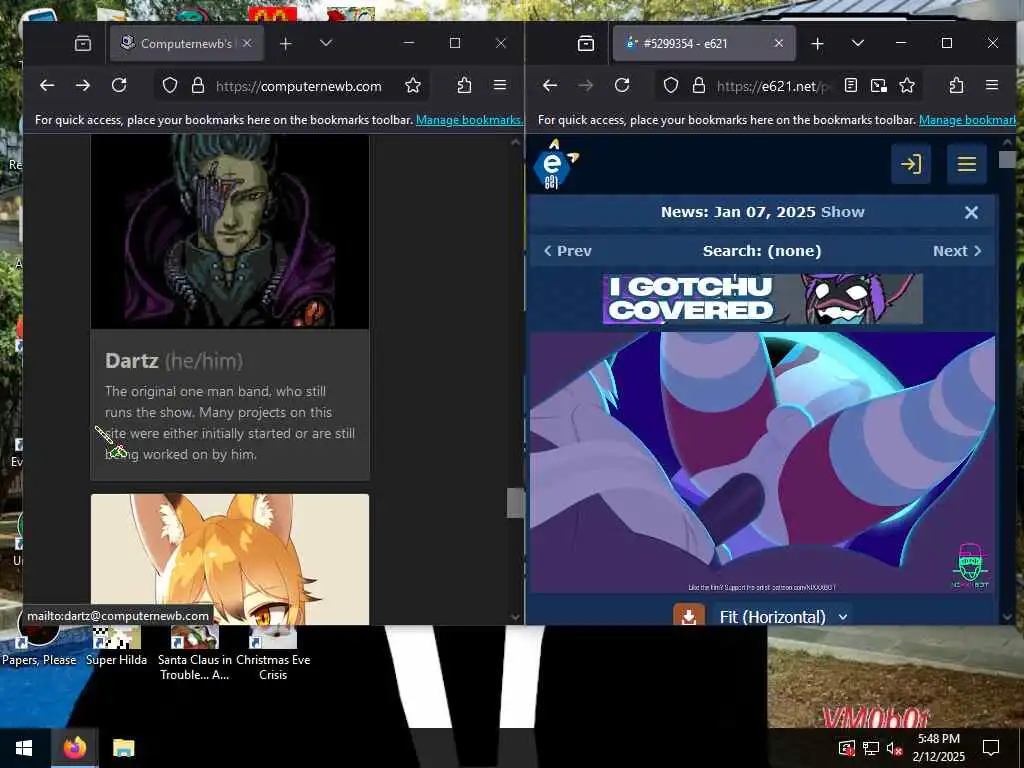Go to the Next post
Viewport: 1024px width, 768px height.
point(957,251)
